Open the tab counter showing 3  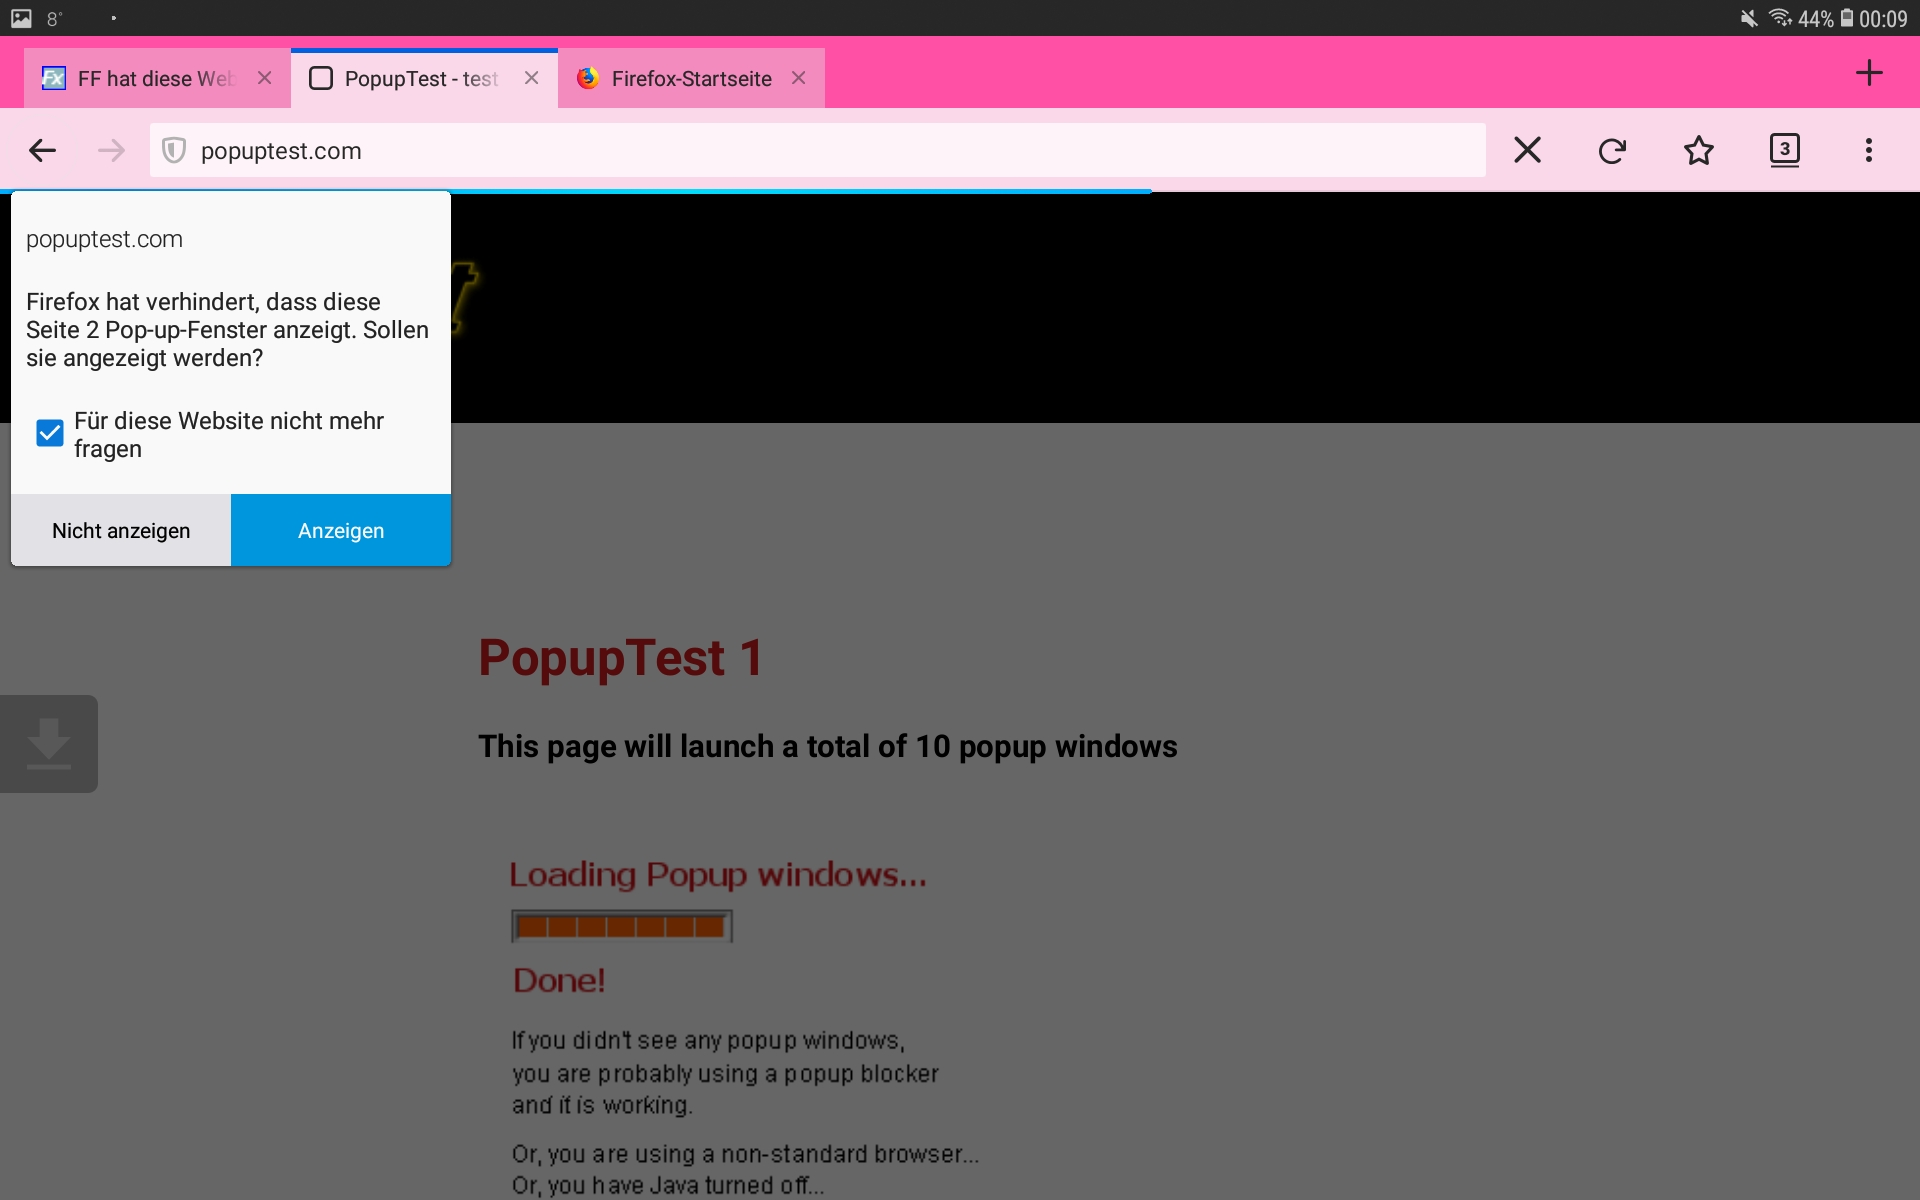pos(1784,150)
